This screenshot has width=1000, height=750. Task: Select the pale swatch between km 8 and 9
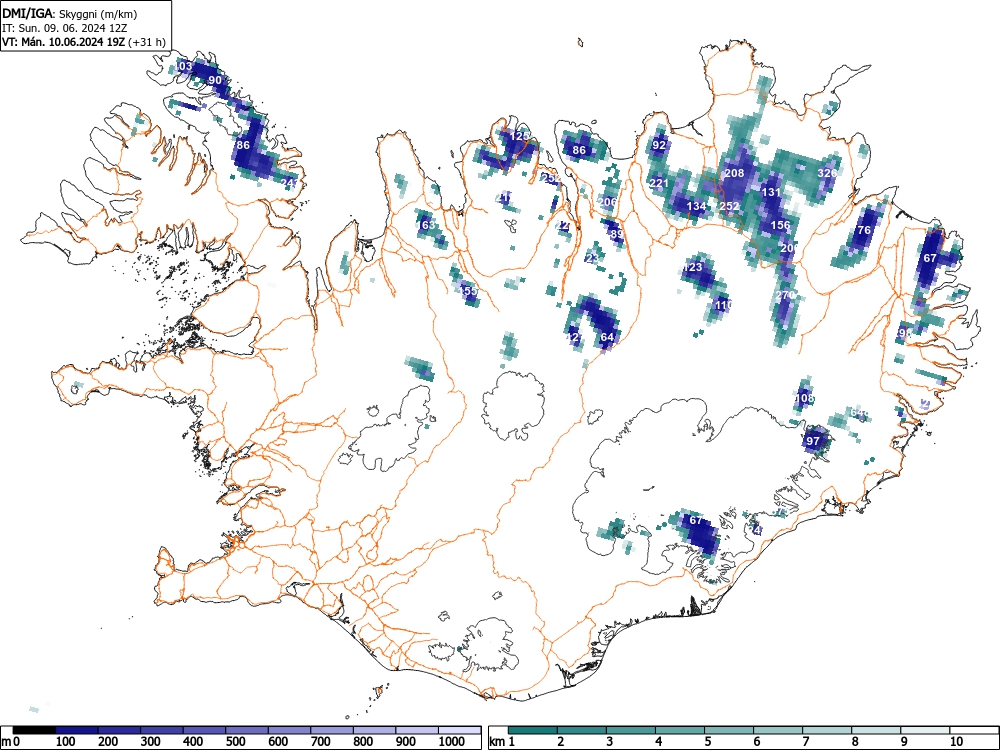click(876, 730)
